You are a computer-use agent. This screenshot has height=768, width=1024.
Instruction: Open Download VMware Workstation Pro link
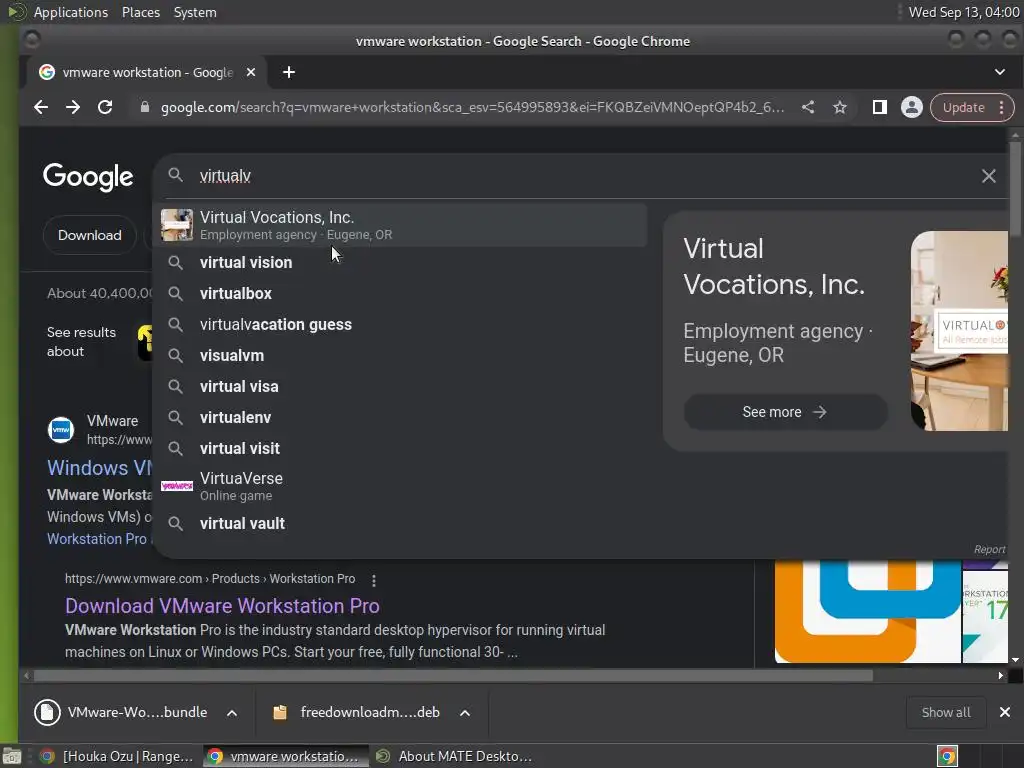pyautogui.click(x=222, y=605)
